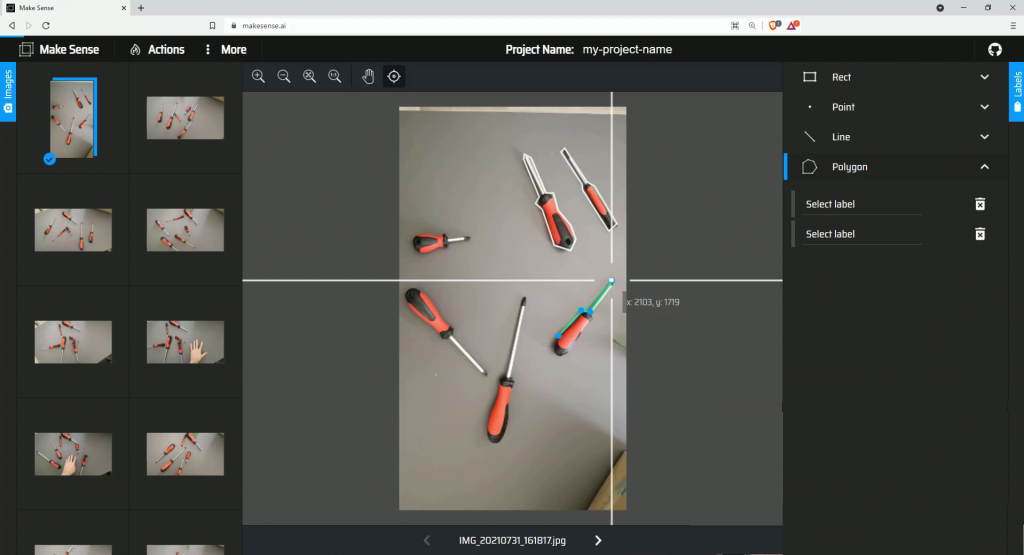Select second-row left screwdriver thumbnail
1024x555 pixels.
point(73,230)
